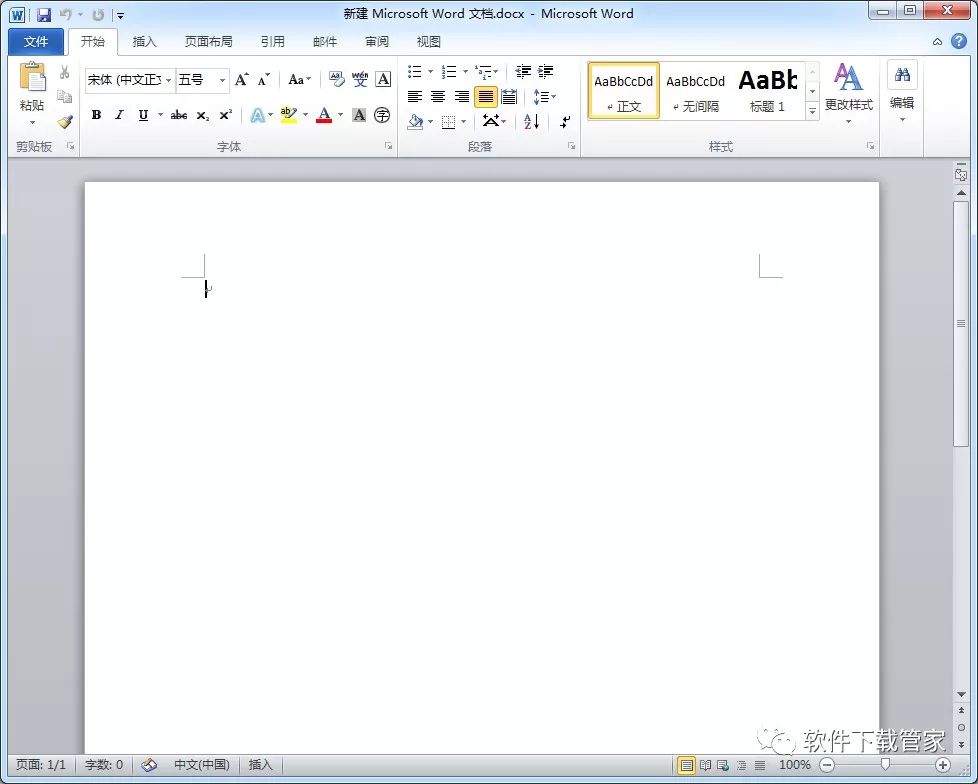978x784 pixels.
Task: Click the Grow Font icon
Action: 241,79
